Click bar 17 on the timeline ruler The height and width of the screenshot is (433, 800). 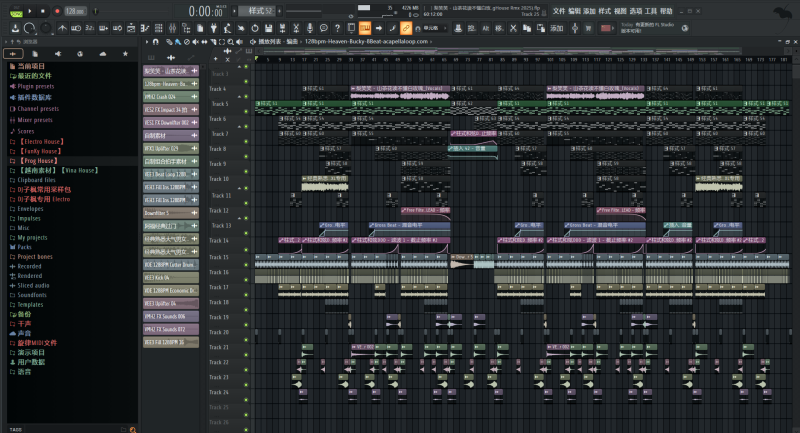[303, 60]
